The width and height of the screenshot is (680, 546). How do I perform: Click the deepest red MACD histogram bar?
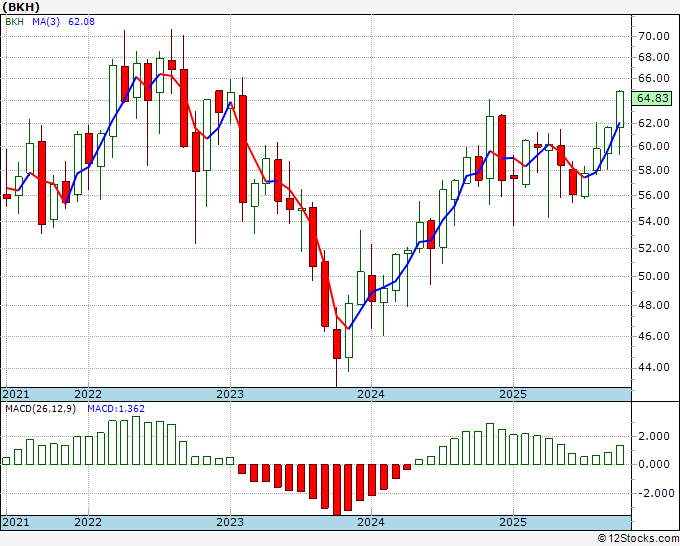(x=337, y=490)
